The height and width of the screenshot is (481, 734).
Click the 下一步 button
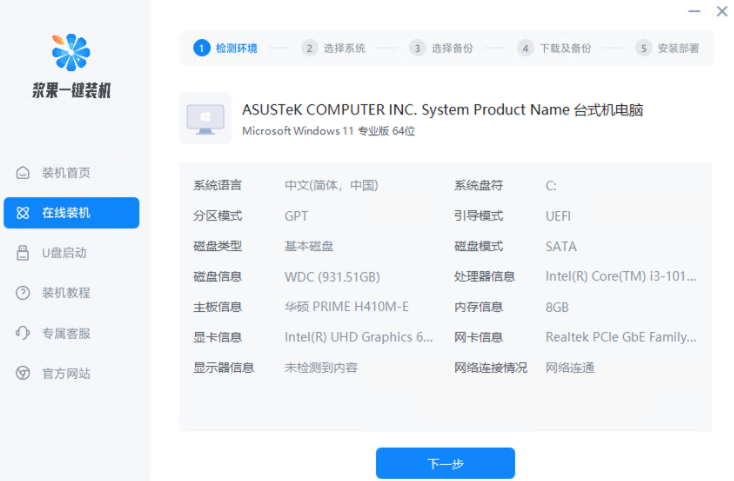(445, 463)
